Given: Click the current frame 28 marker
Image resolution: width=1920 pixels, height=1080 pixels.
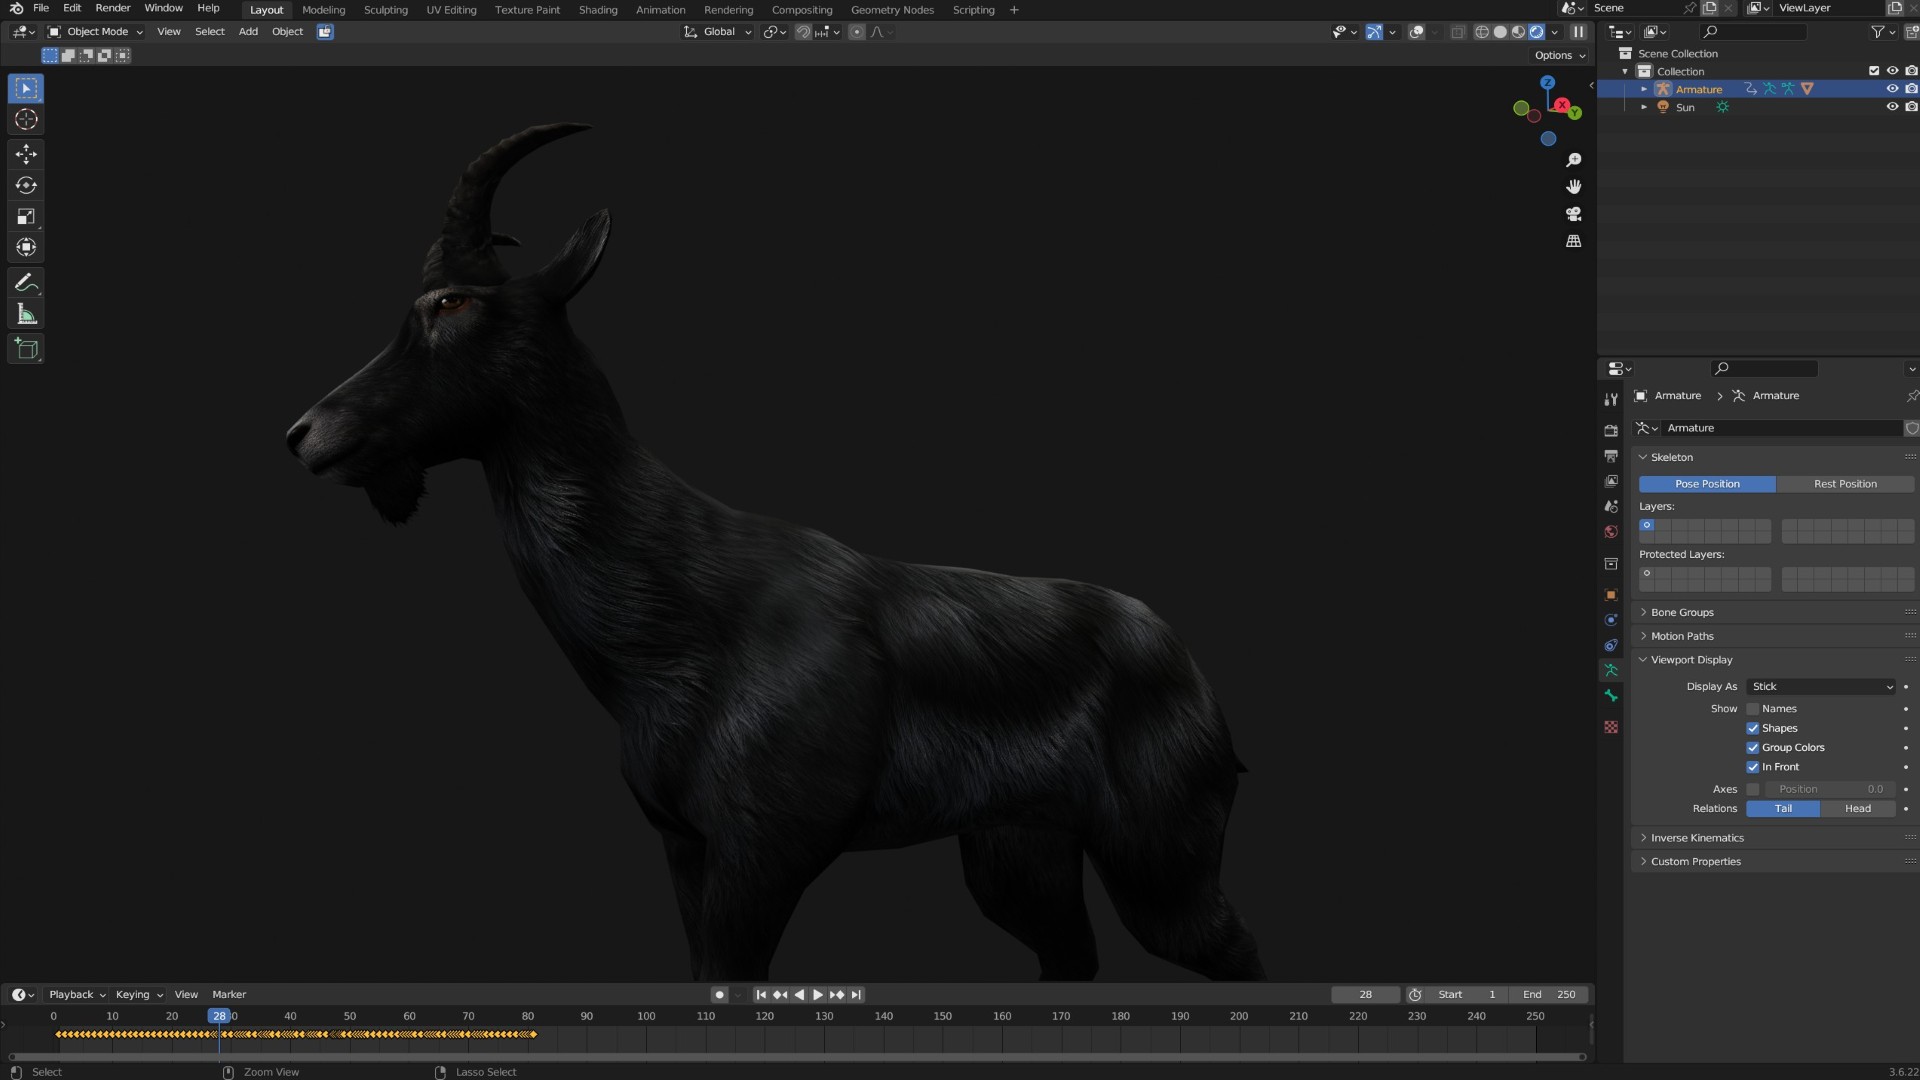Looking at the screenshot, I should [x=219, y=1017].
